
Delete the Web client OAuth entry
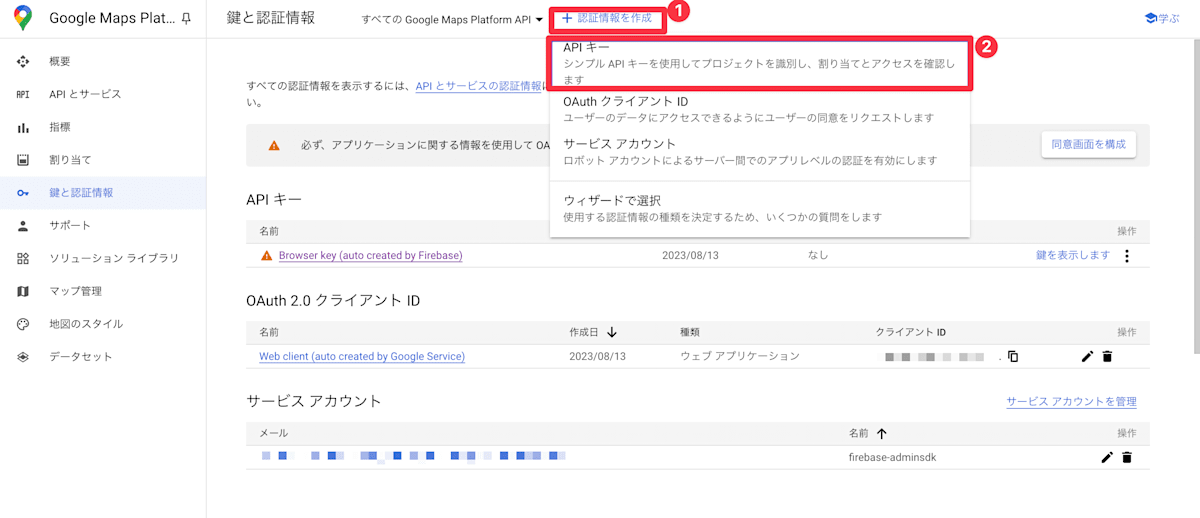pos(1107,356)
